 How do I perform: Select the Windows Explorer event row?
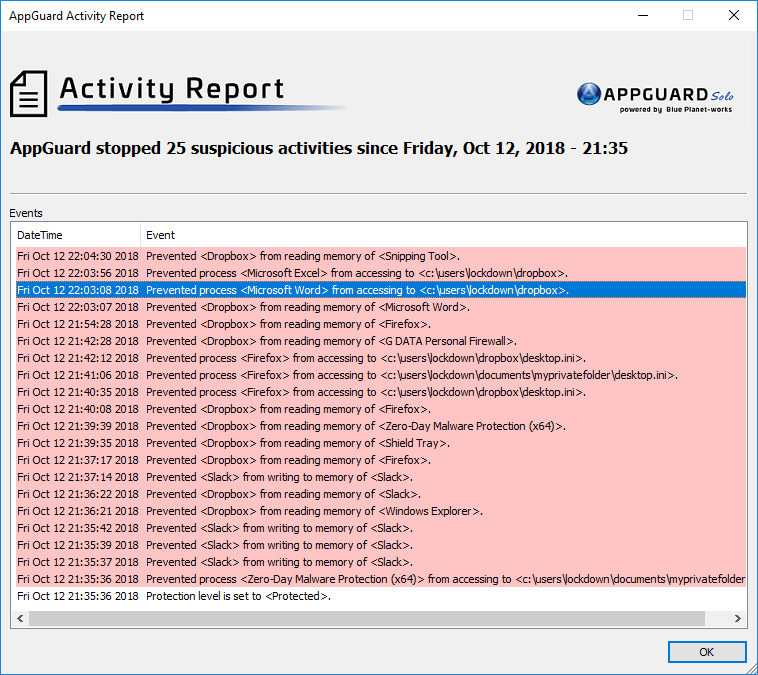(x=381, y=511)
